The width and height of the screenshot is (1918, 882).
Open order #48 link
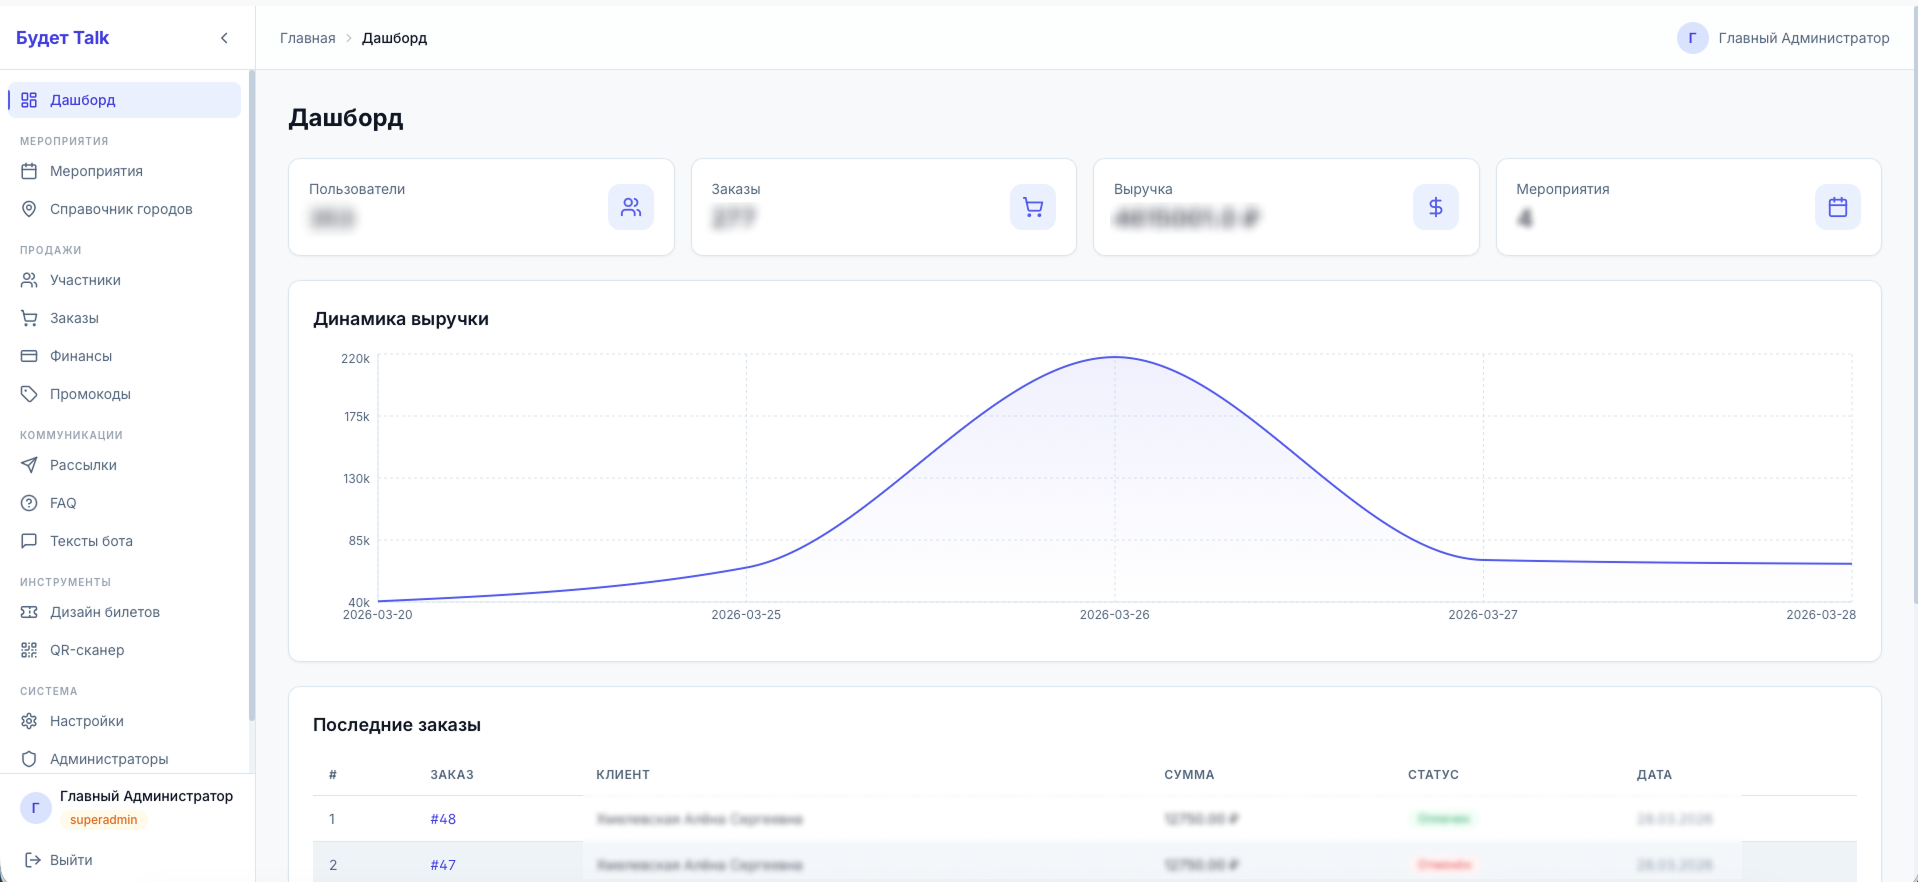443,819
